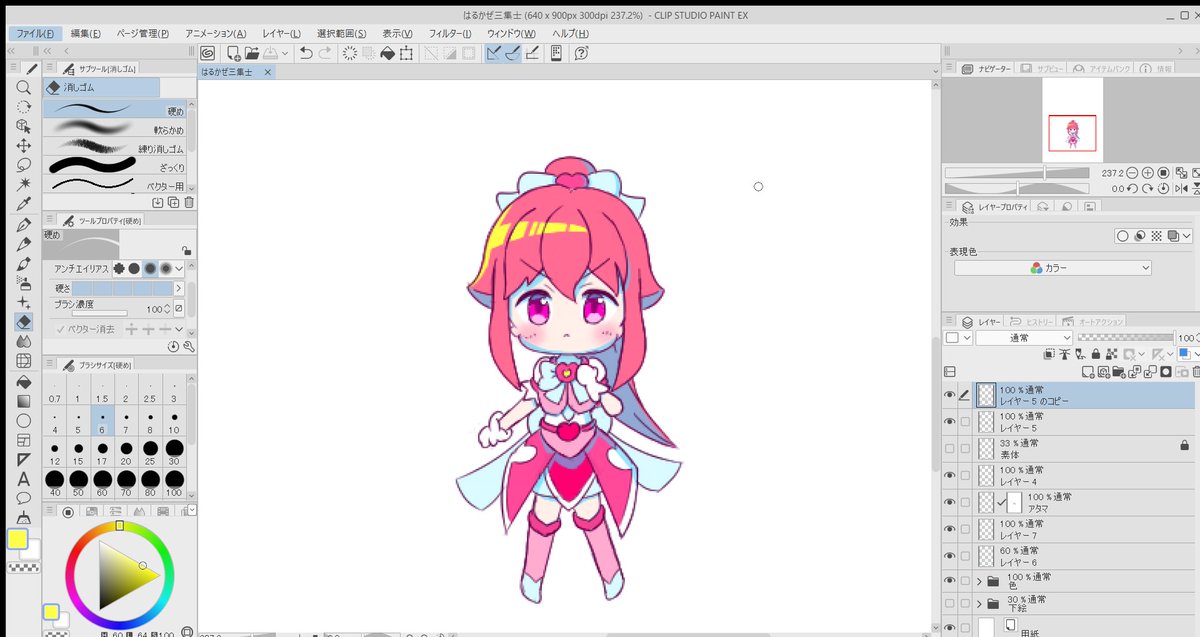Click the Scale/Rotate transform icon
Screen dimensions: 1200x637
(x=406, y=53)
